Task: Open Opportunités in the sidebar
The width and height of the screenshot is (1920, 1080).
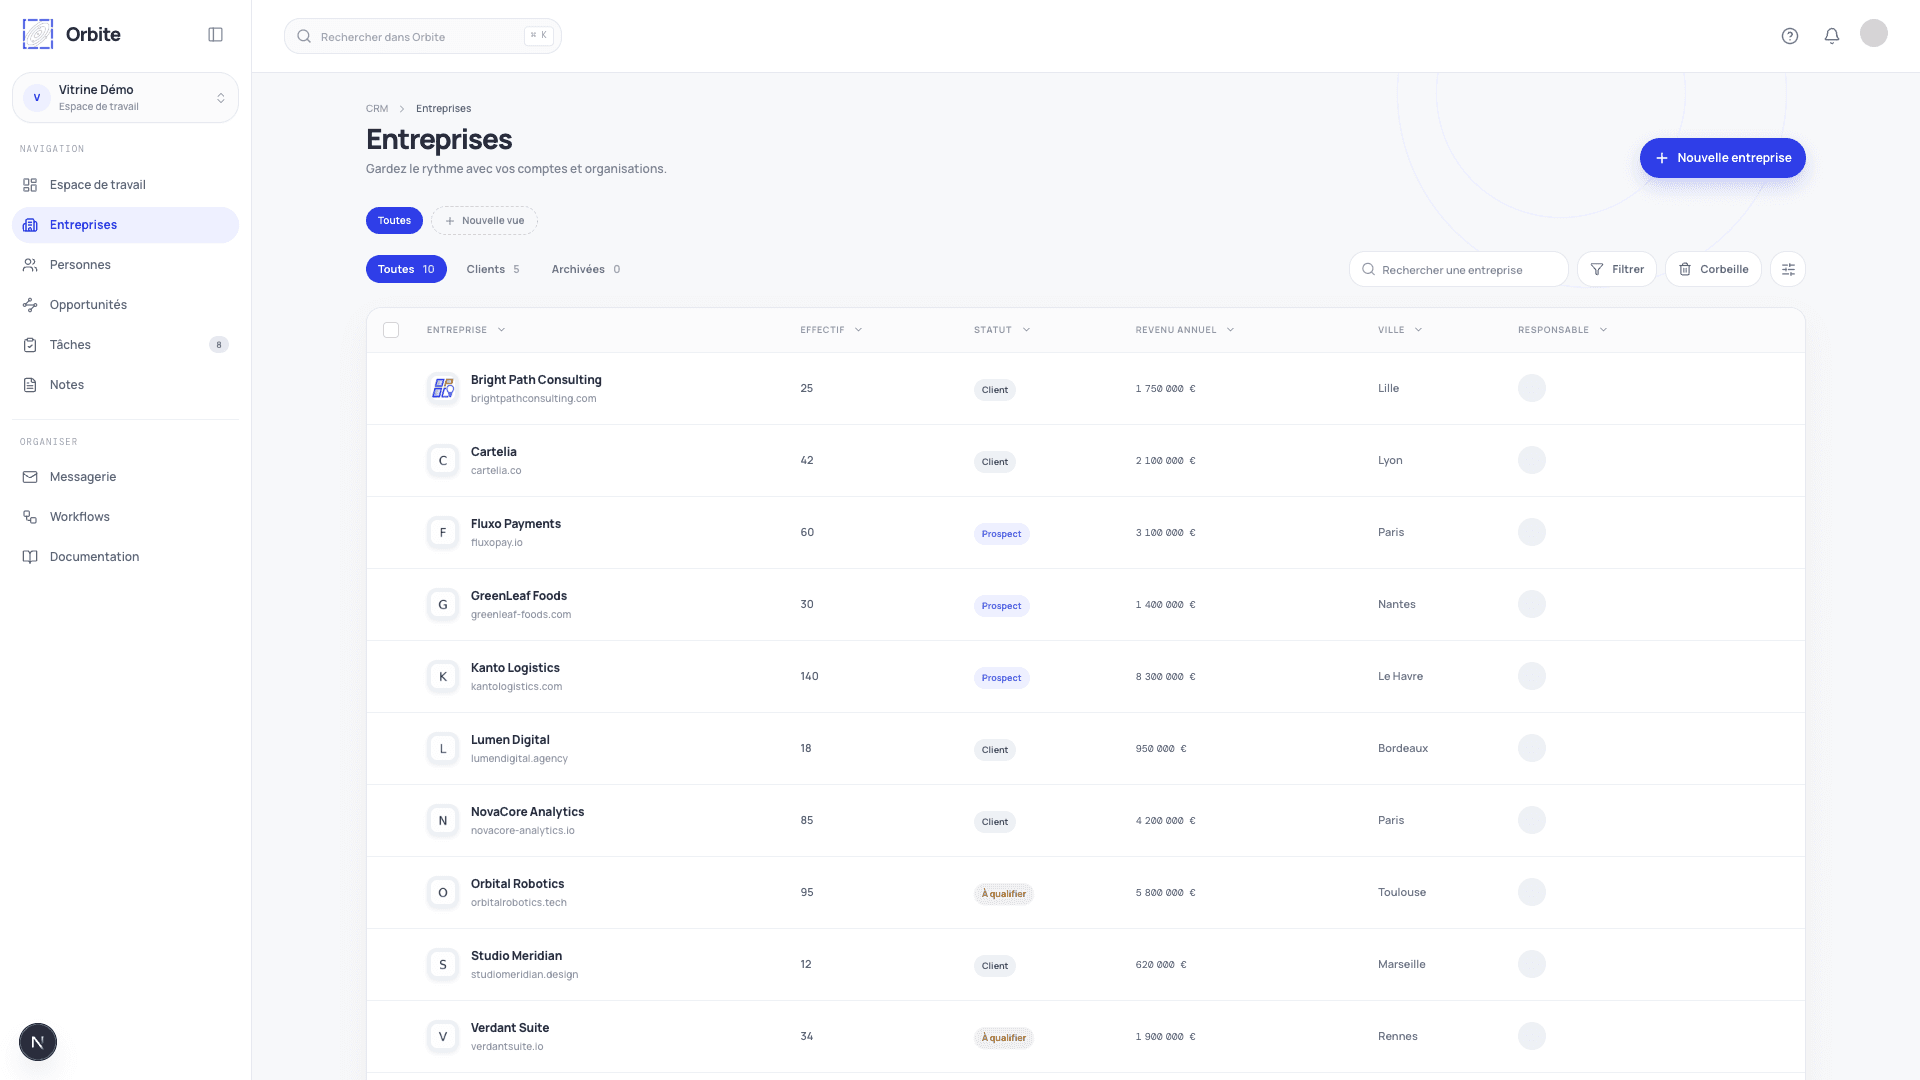Action: click(x=125, y=305)
